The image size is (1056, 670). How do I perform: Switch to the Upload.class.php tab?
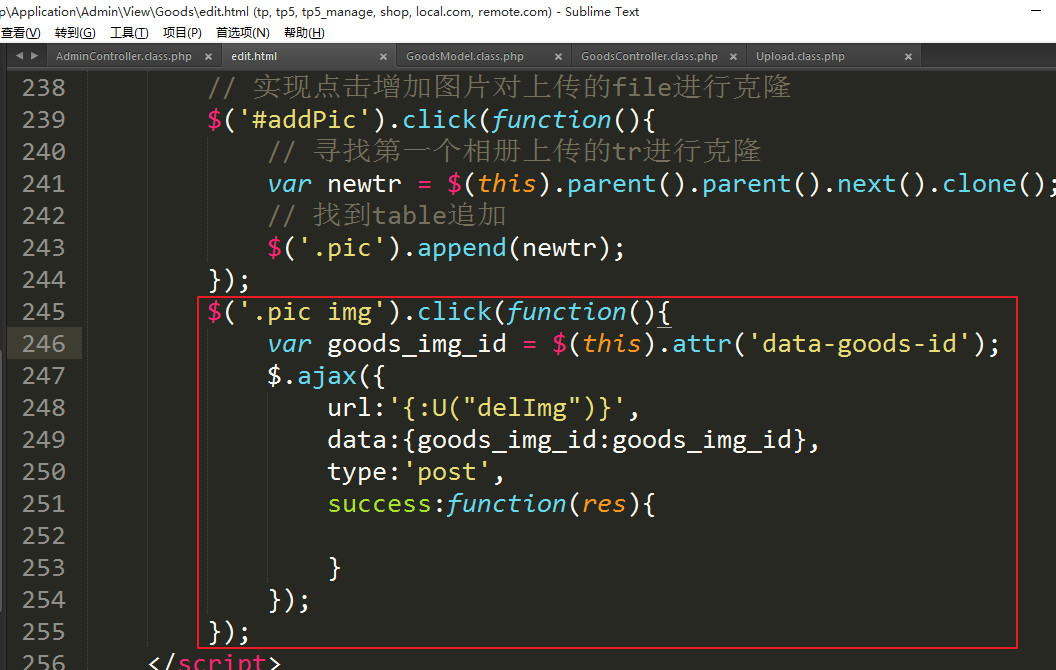click(800, 57)
